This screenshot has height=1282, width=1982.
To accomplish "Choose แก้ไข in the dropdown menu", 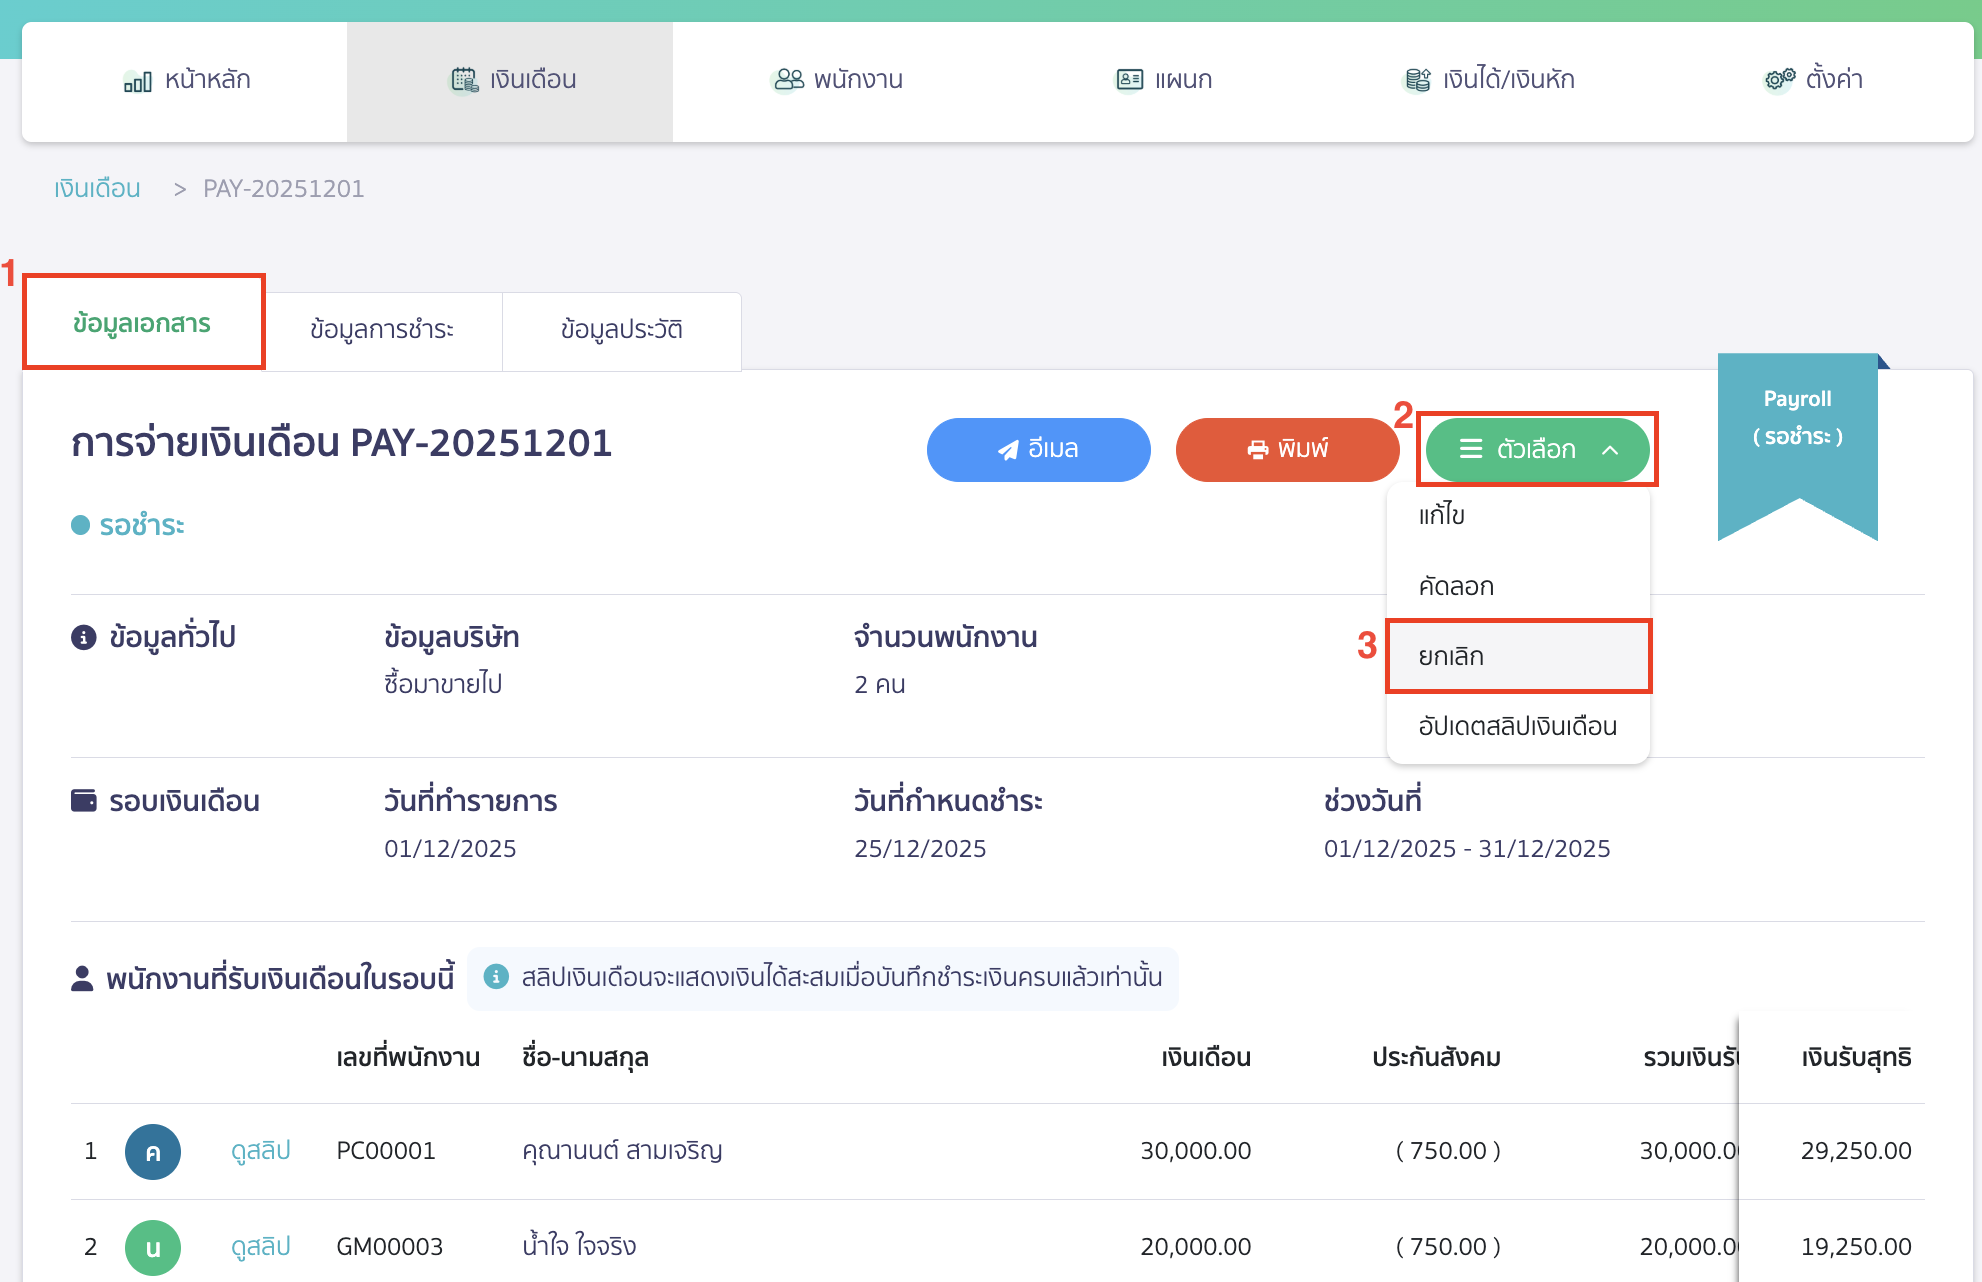I will point(1441,515).
